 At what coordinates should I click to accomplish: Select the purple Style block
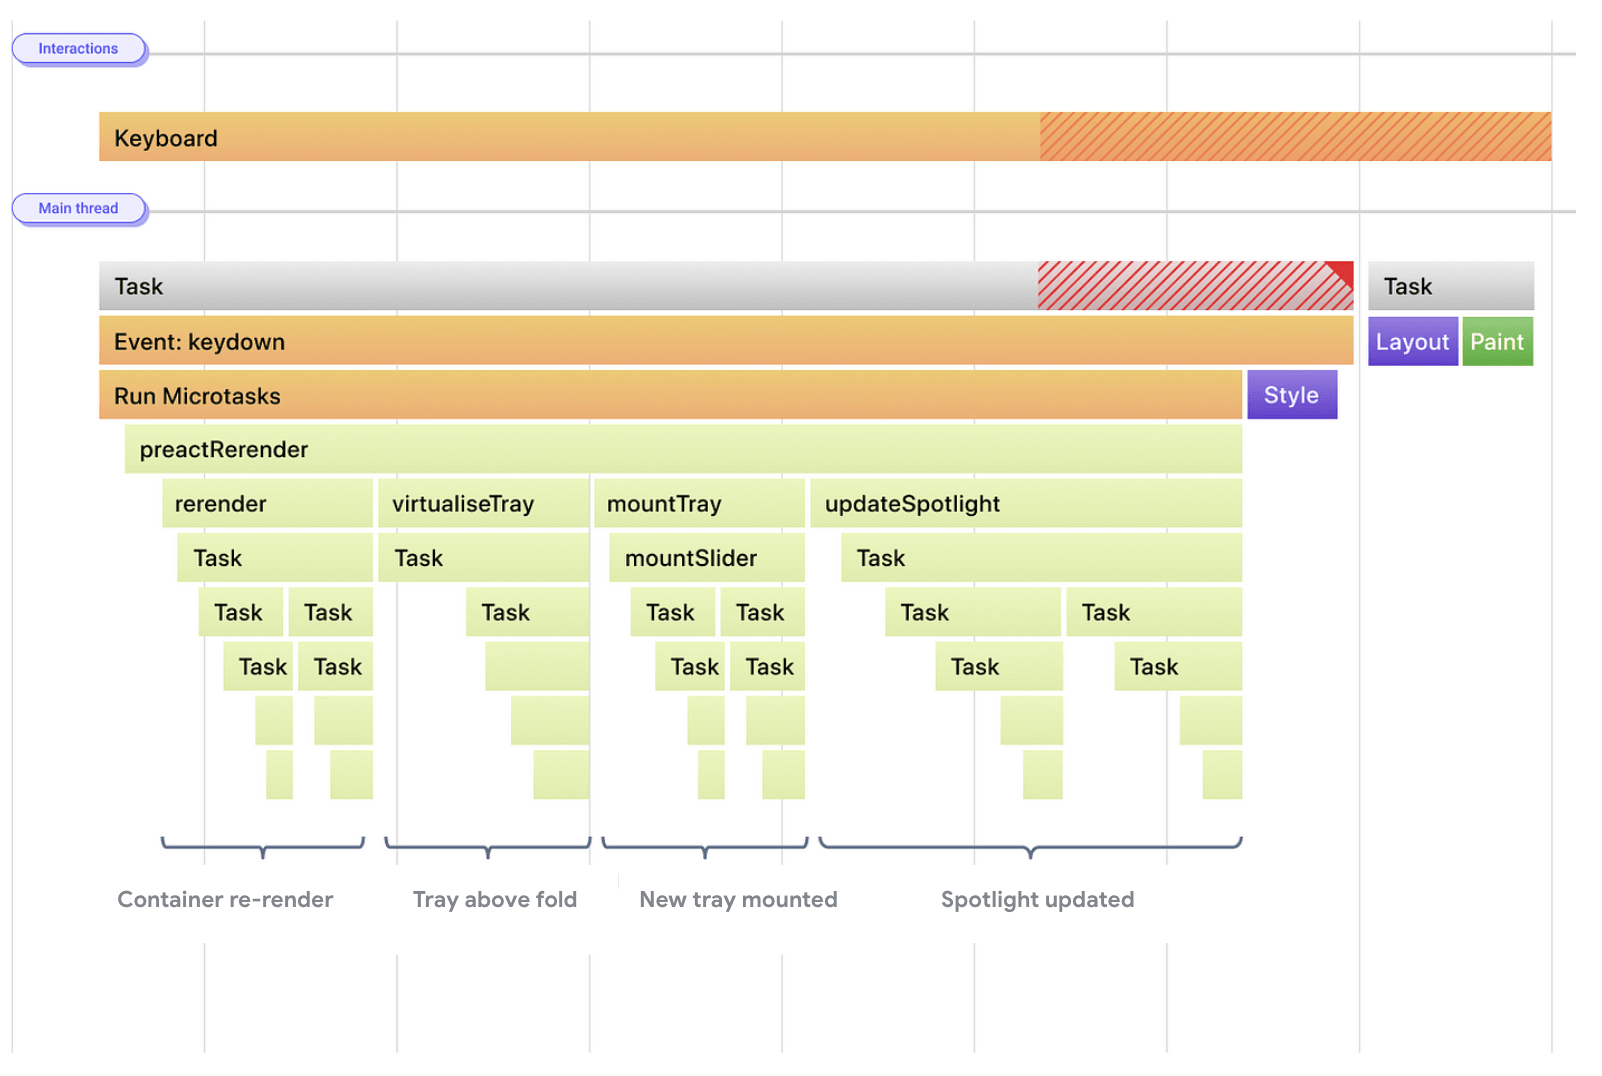pos(1291,394)
